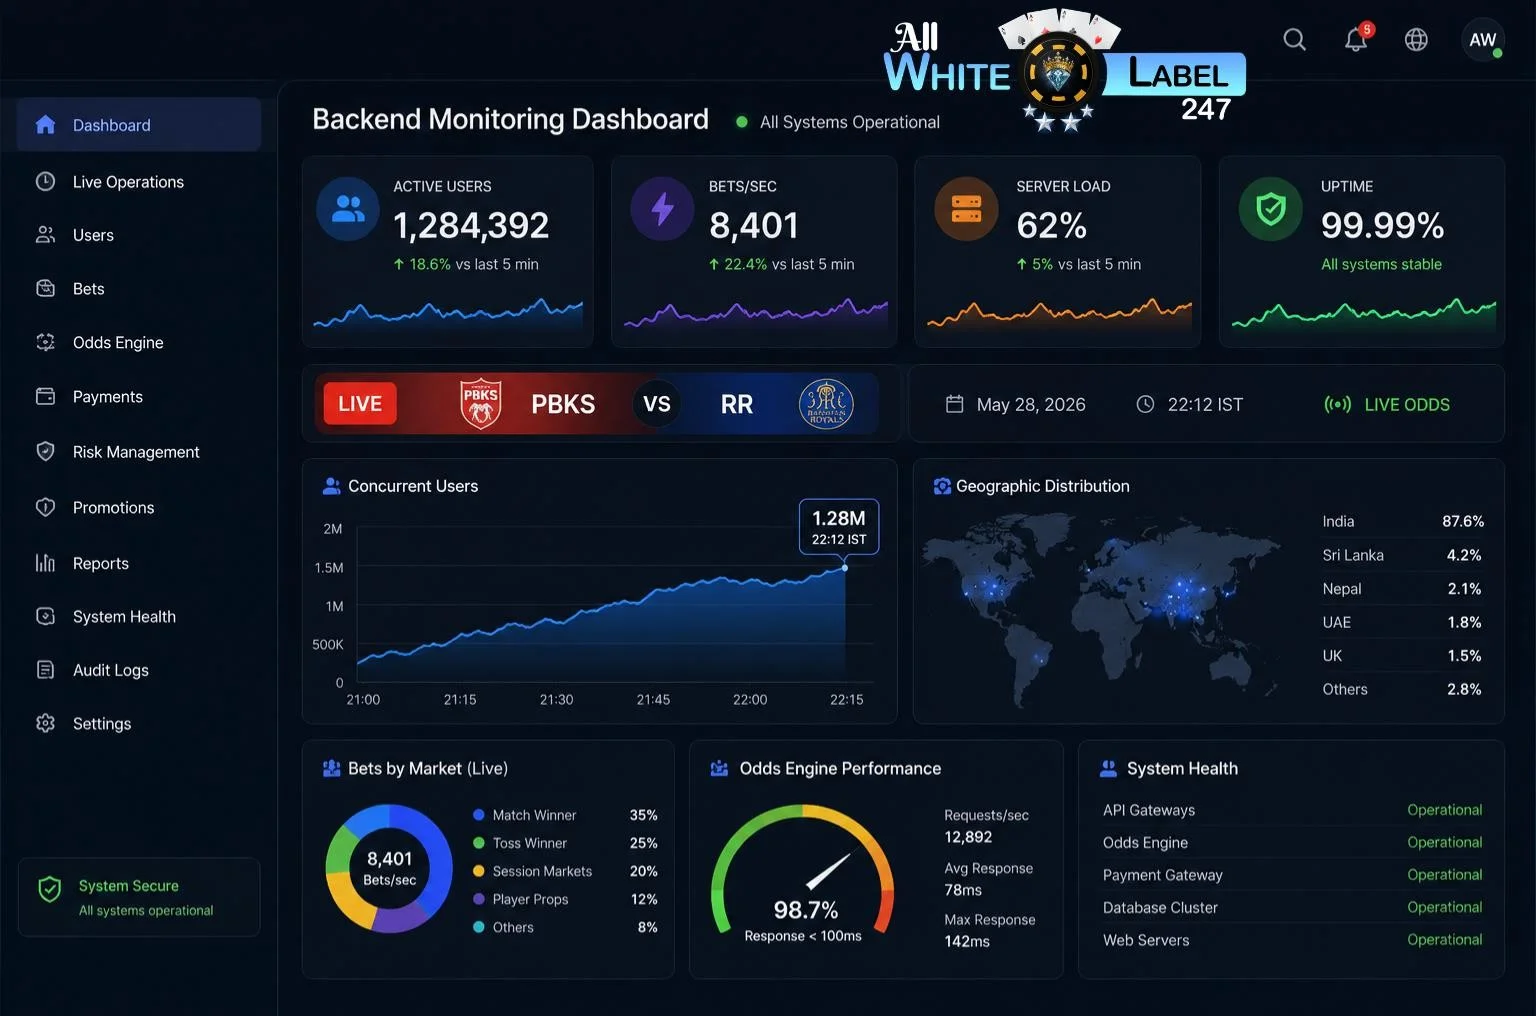Open the AW user avatar
Screen dimensions: 1536x1016
tap(1483, 40)
